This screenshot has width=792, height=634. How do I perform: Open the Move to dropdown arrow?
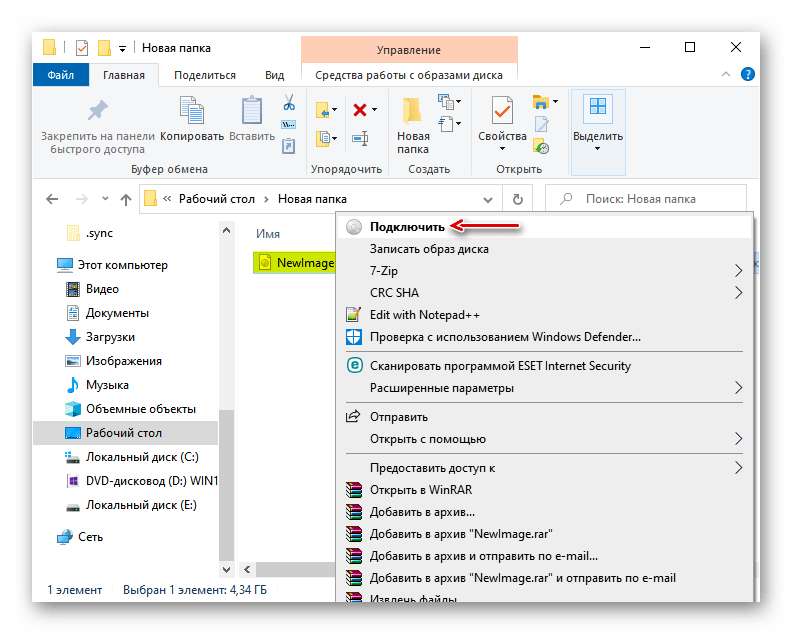(334, 110)
